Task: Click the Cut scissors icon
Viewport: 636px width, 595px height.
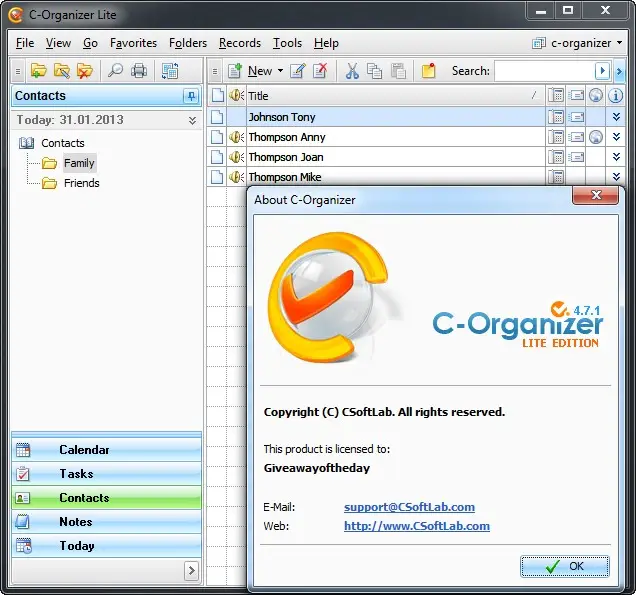Action: coord(352,71)
